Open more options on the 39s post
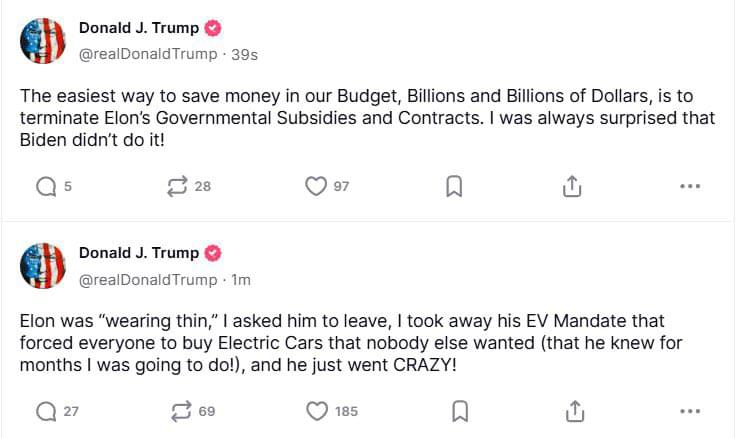 click(690, 186)
